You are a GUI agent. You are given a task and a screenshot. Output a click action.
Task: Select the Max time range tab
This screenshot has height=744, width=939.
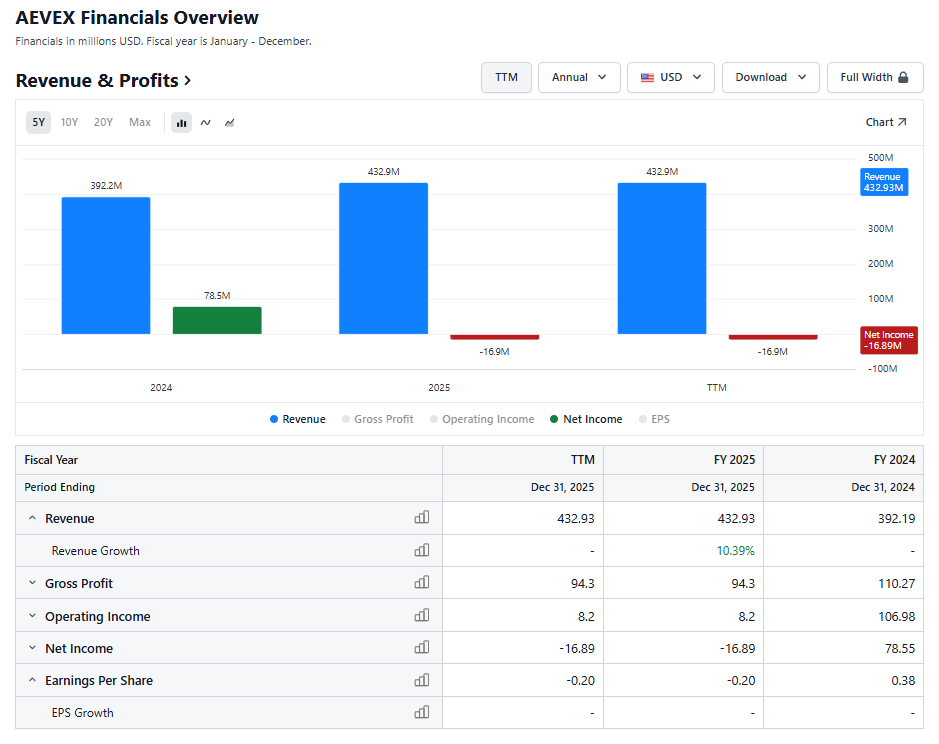[140, 122]
